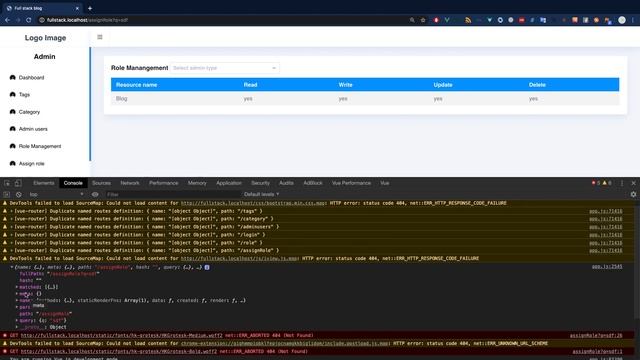Expand the /tags duplicate route warning
The width and height of the screenshot is (640, 360).
[x=11, y=211]
